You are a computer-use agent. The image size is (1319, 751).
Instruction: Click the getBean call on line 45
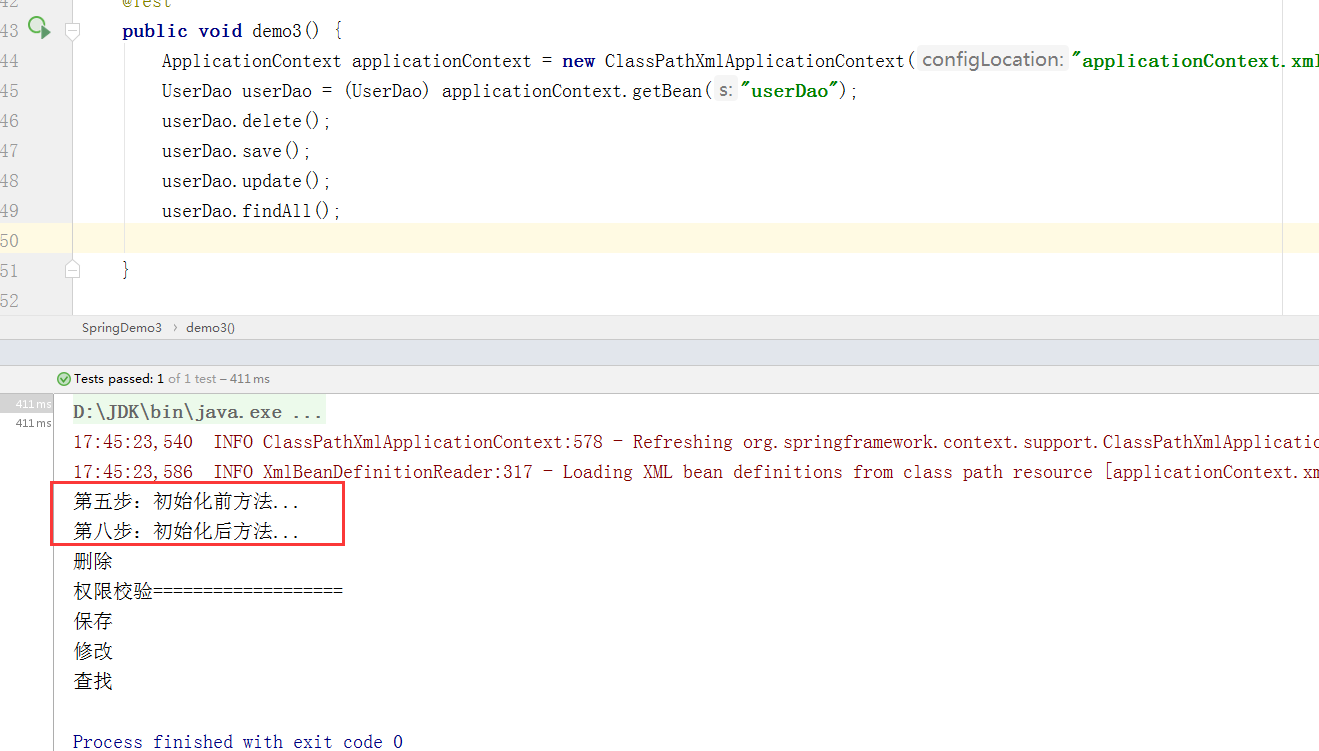(666, 91)
